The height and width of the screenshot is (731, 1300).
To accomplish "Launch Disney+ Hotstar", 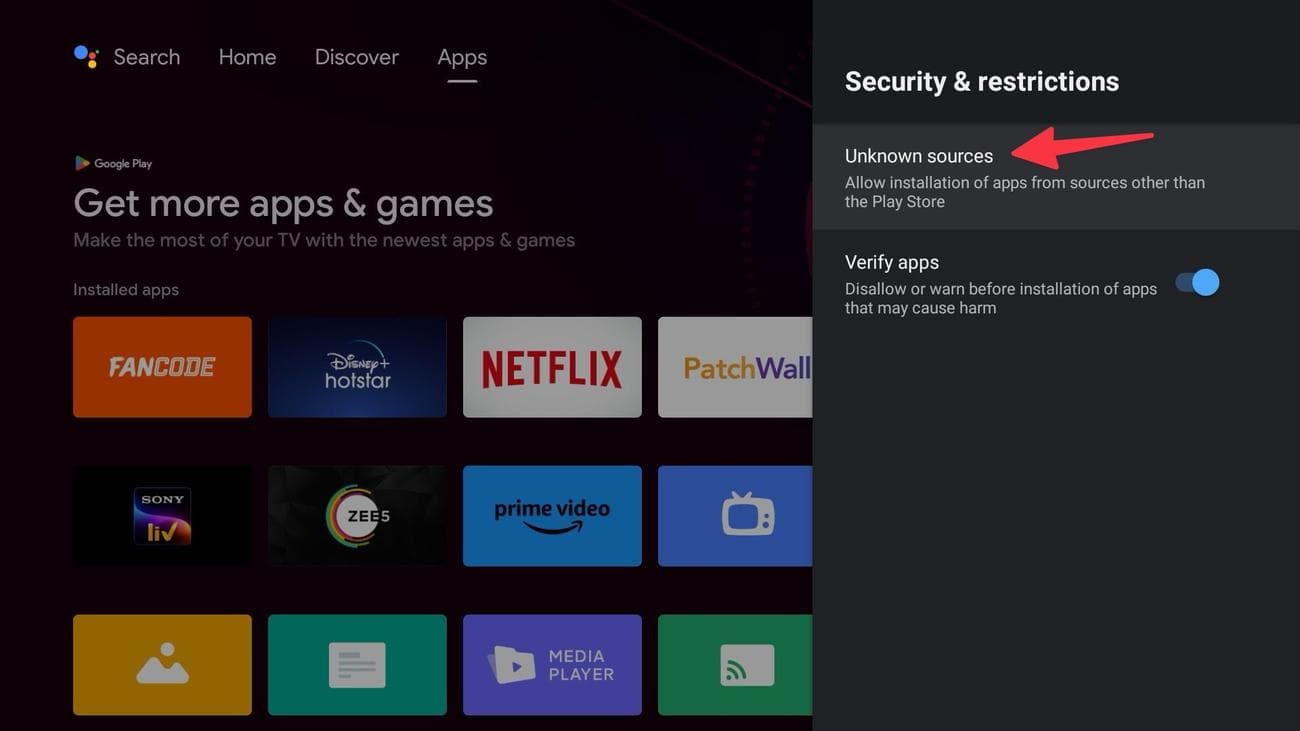I will pyautogui.click(x=357, y=366).
